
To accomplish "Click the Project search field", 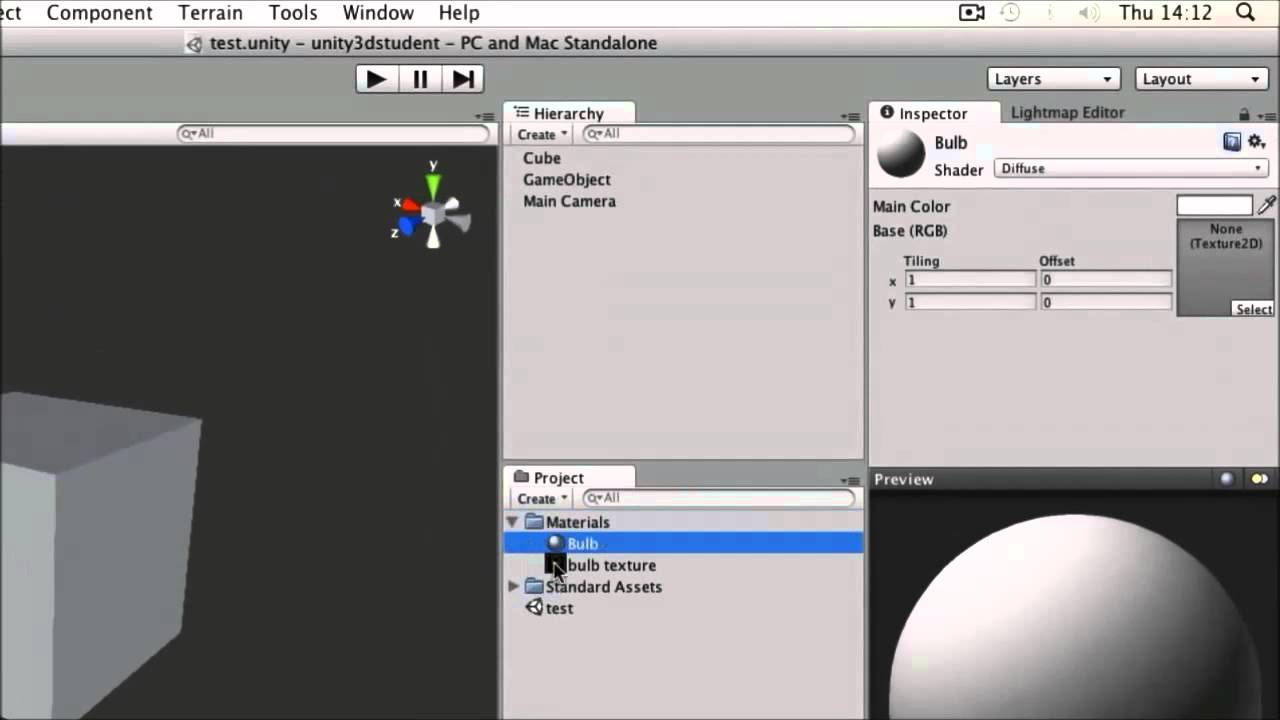I will coord(719,498).
